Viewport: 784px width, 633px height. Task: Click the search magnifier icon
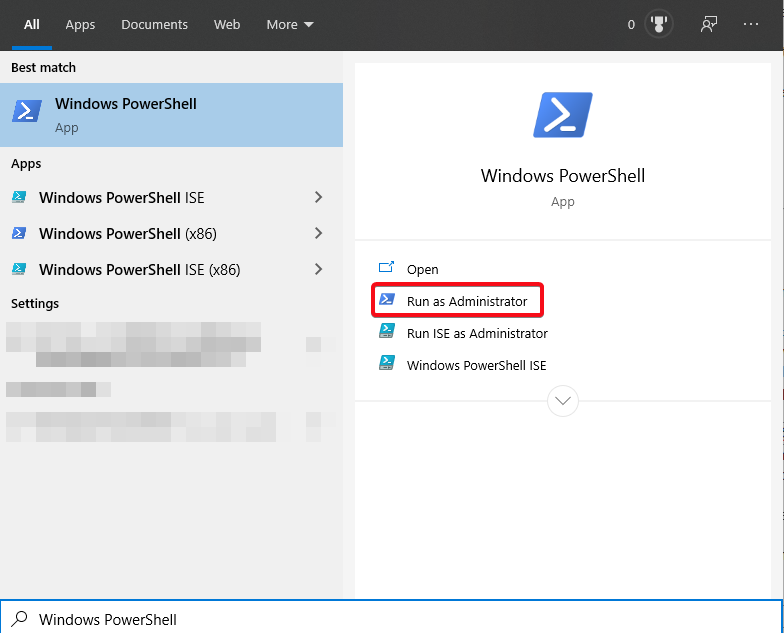(x=19, y=619)
